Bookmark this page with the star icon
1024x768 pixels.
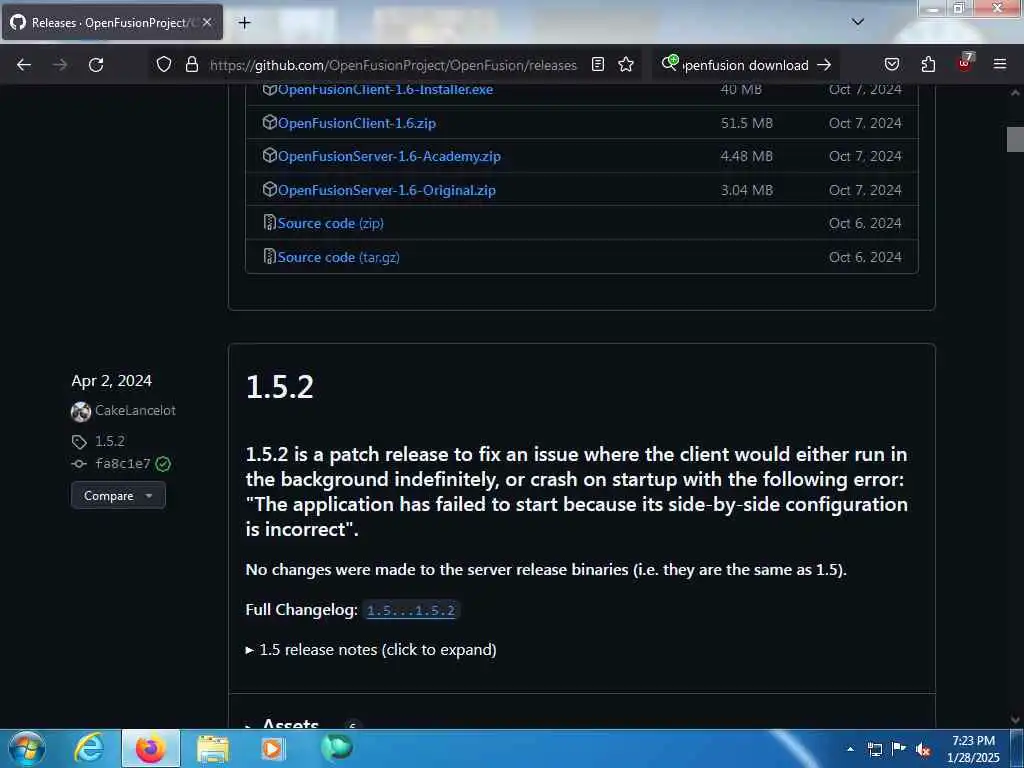626,64
